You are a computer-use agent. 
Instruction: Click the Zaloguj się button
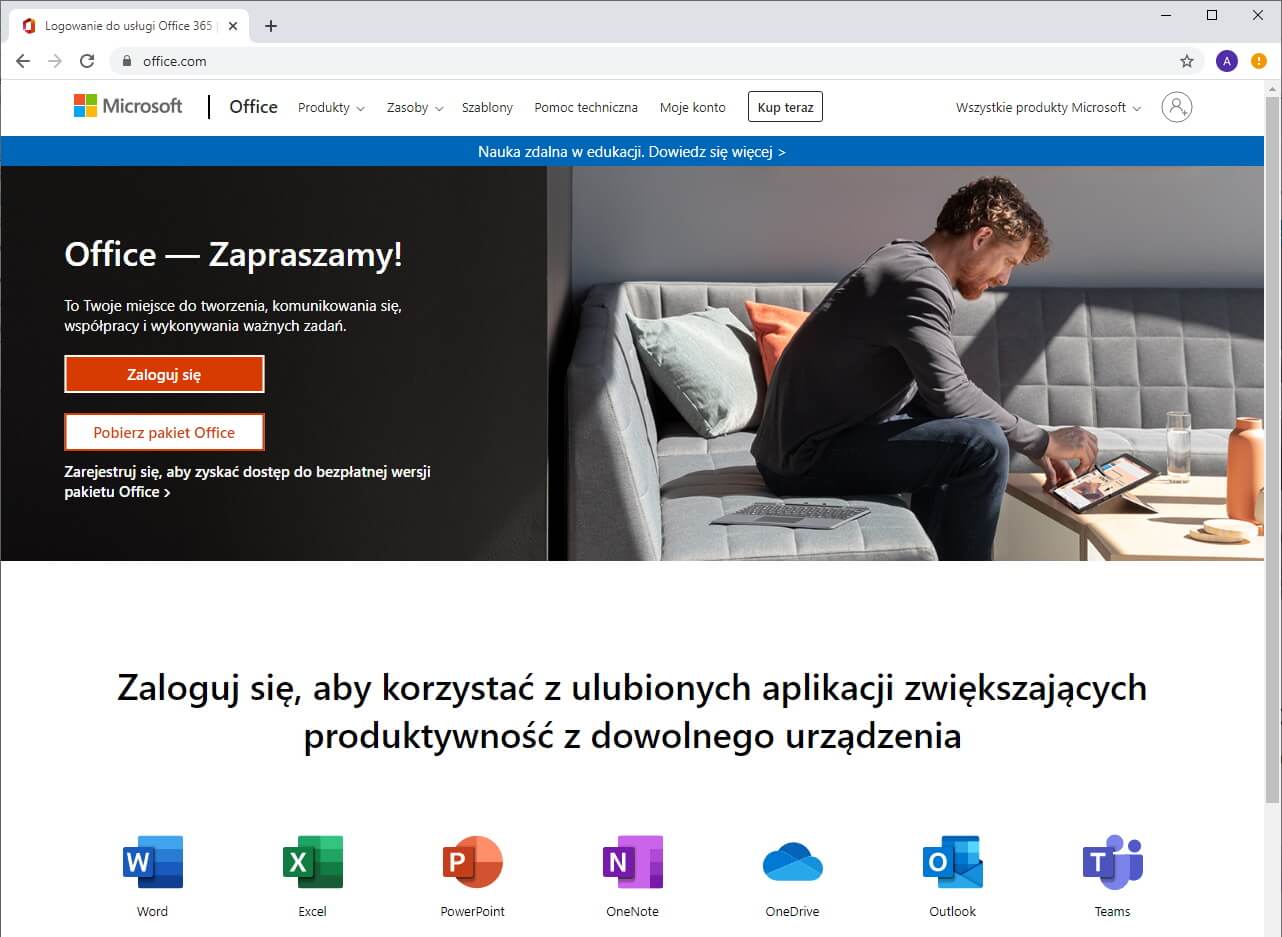pyautogui.click(x=164, y=375)
